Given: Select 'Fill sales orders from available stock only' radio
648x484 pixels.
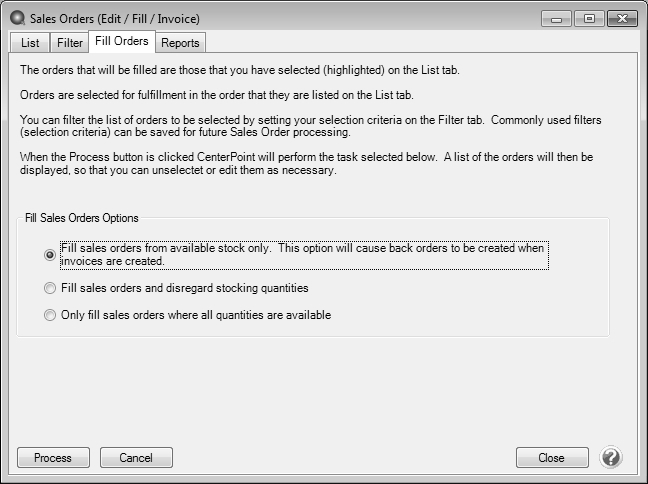Looking at the screenshot, I should (50, 255).
